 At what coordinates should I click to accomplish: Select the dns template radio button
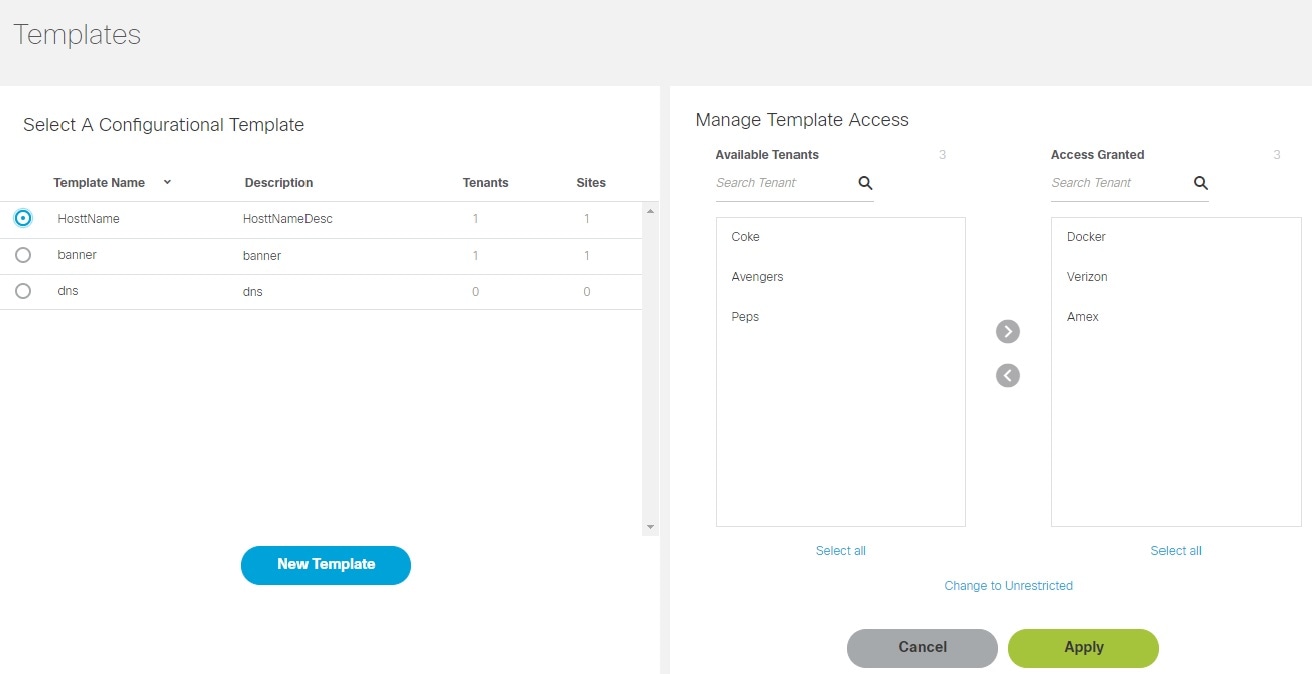pyautogui.click(x=23, y=290)
